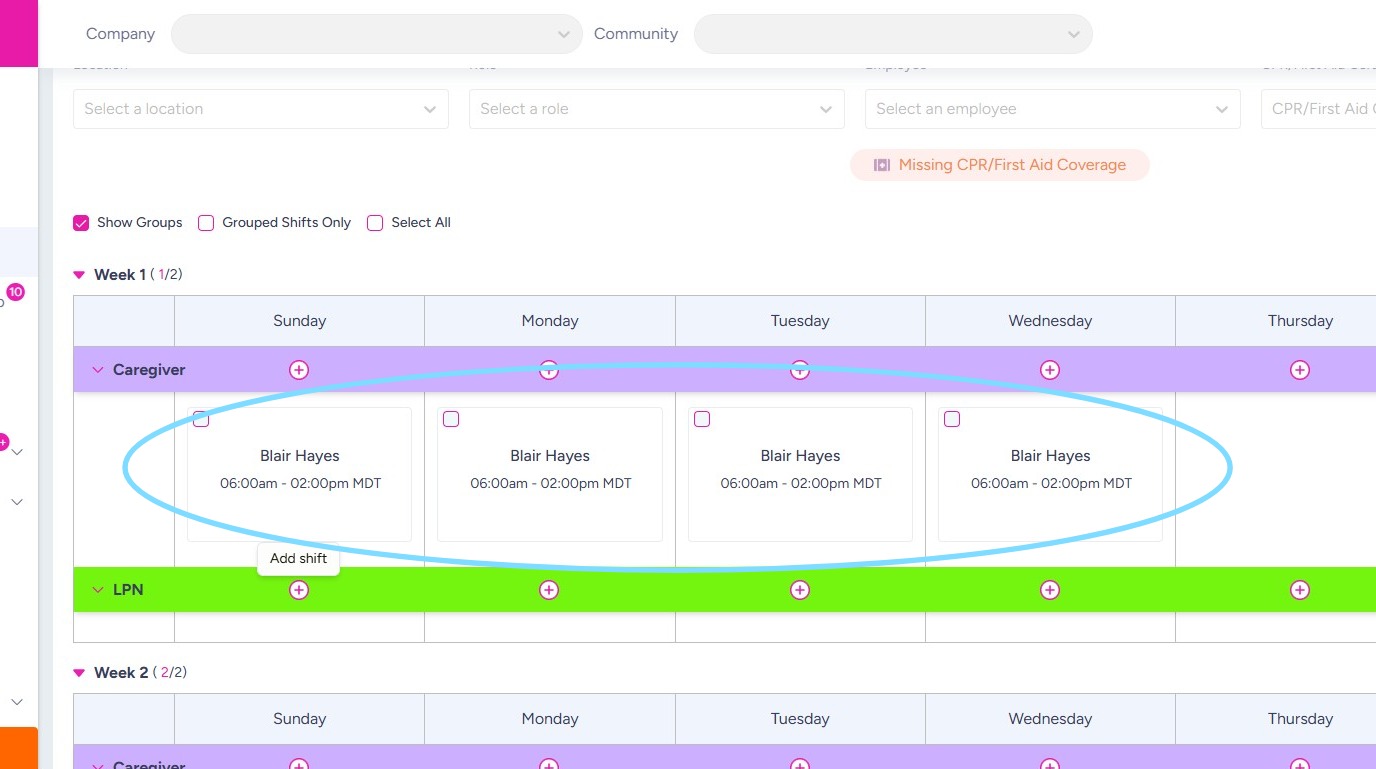Image resolution: width=1376 pixels, height=769 pixels.
Task: Open the Select a location dropdown
Action: [260, 109]
